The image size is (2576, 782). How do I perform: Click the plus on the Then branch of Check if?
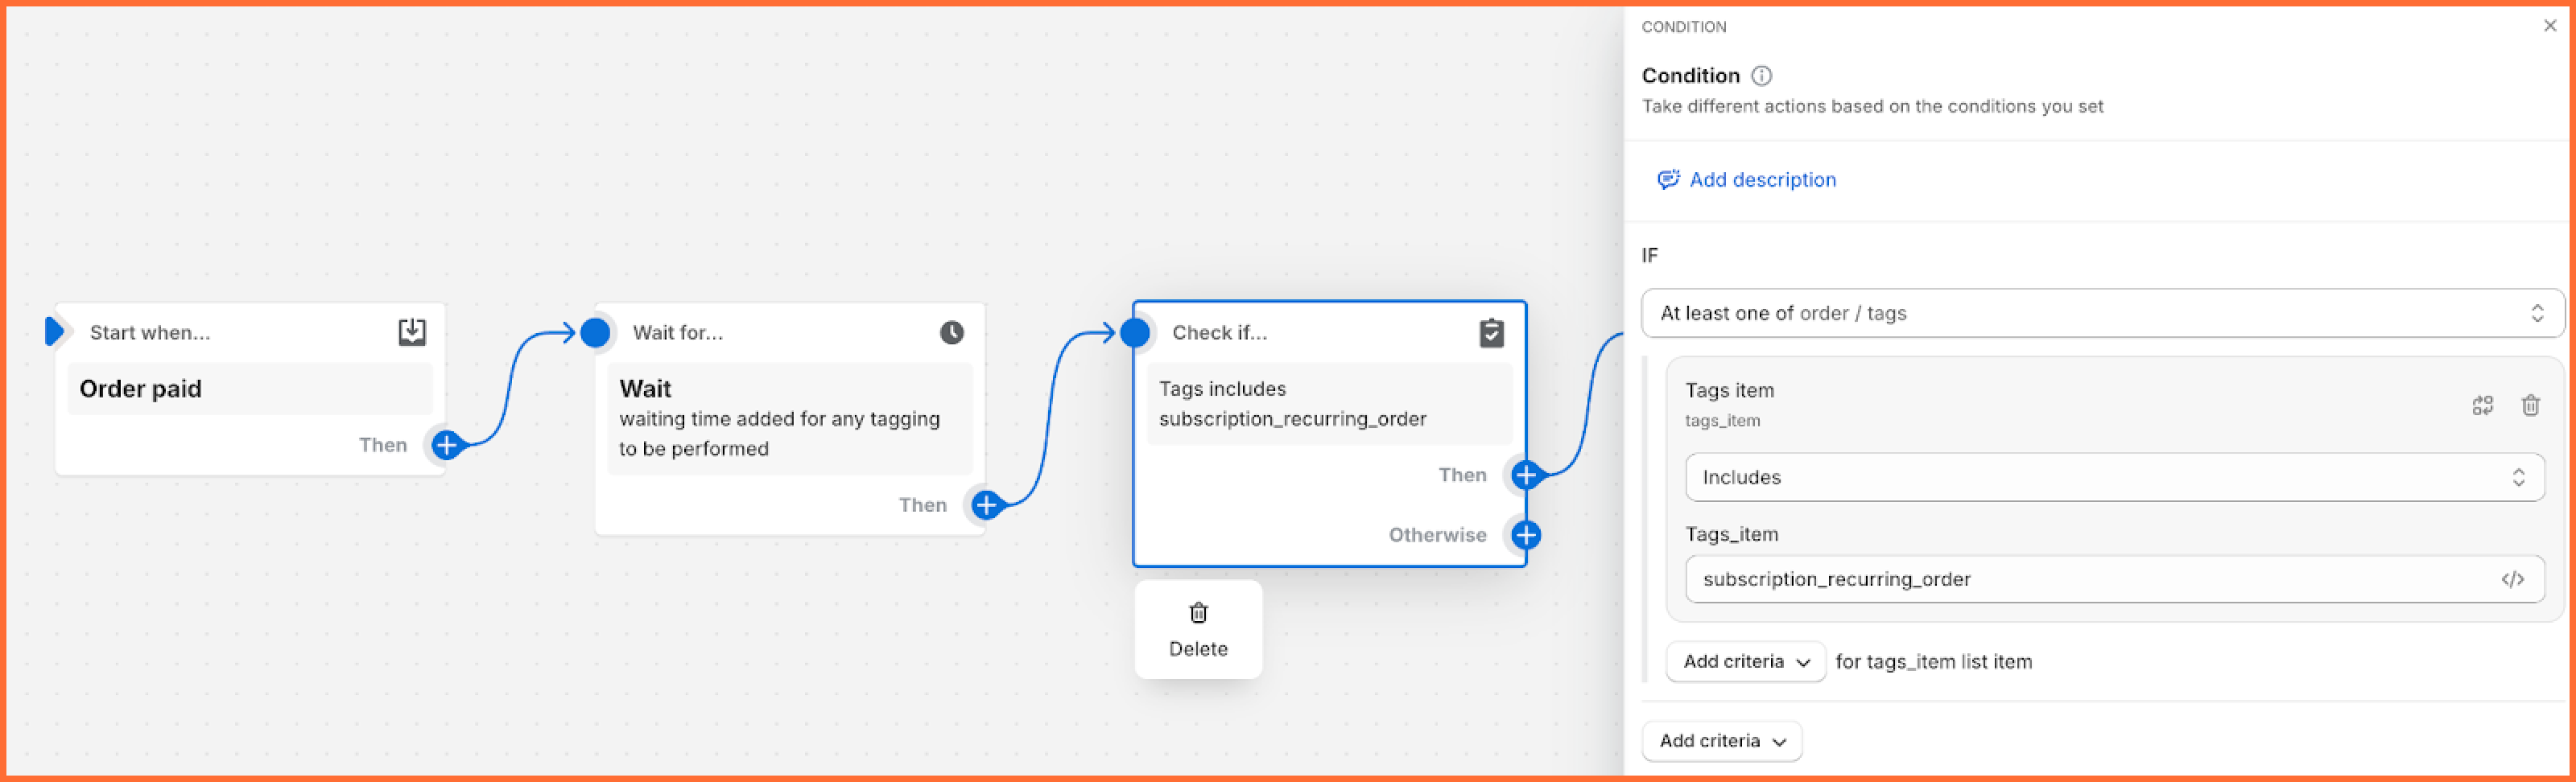coord(1525,475)
